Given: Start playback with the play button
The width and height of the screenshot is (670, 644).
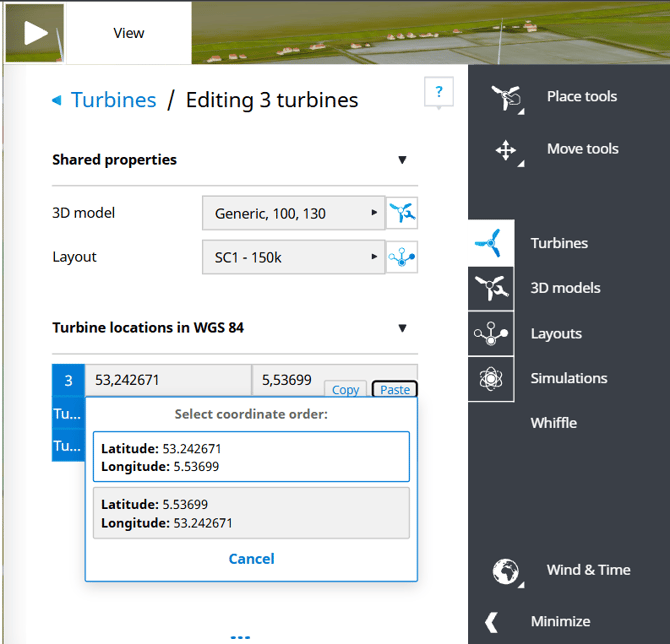Looking at the screenshot, I should click(x=35, y=33).
